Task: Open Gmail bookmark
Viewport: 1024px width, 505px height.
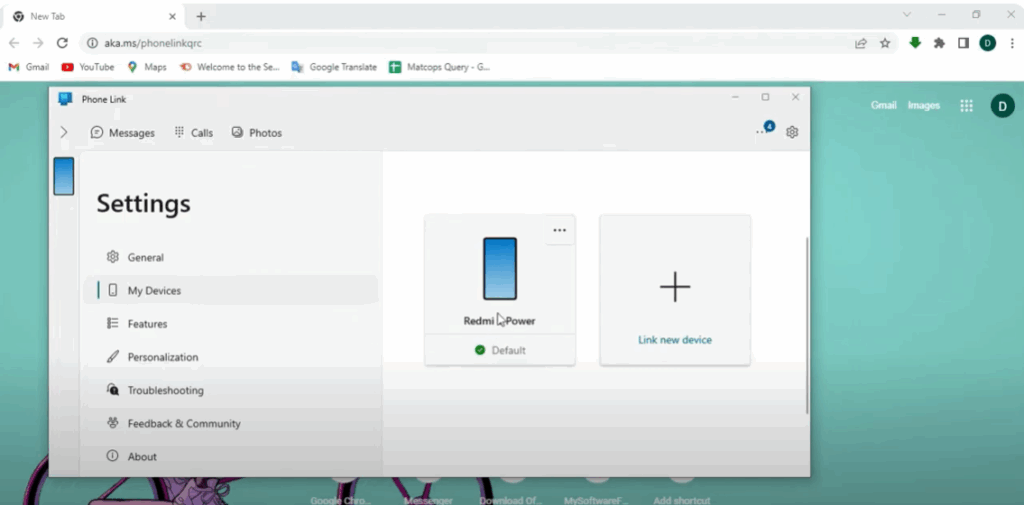Action: 29,67
